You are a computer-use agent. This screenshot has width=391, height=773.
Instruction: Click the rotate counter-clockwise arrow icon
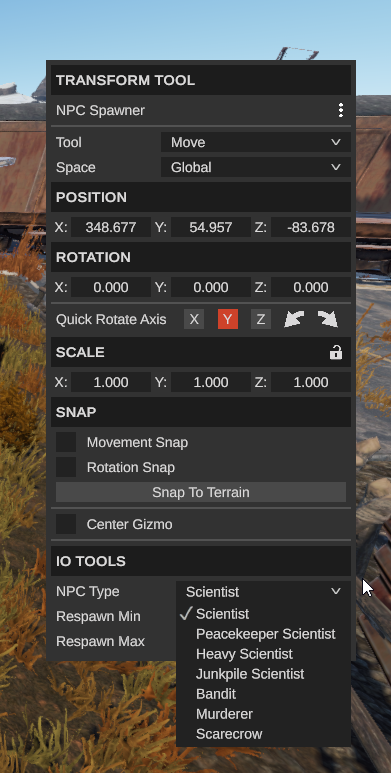point(294,319)
